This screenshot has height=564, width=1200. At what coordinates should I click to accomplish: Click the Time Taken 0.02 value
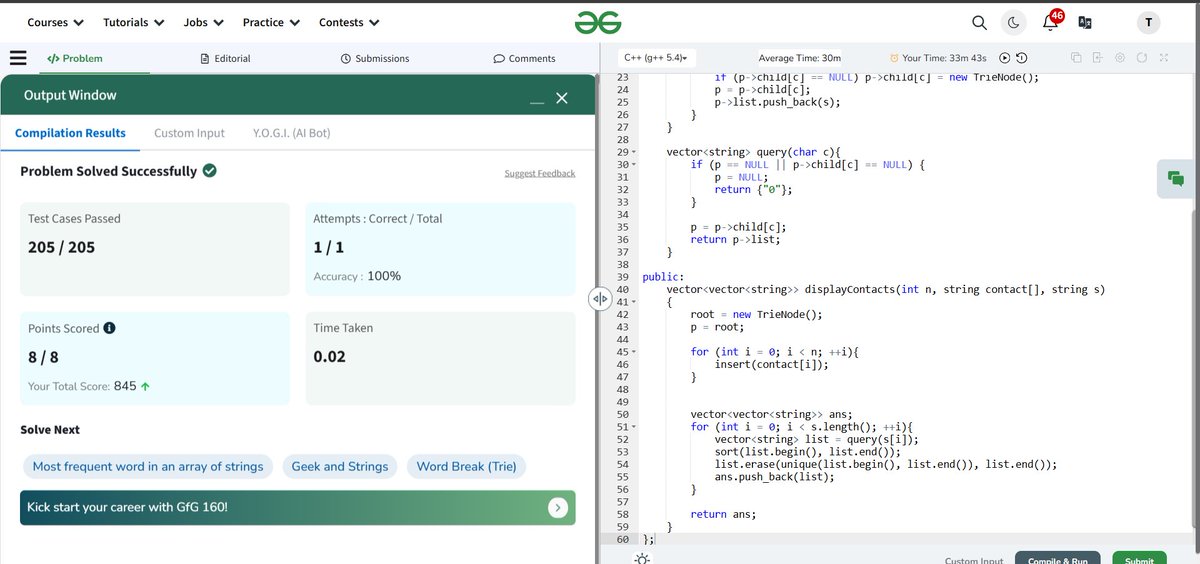pyautogui.click(x=330, y=356)
